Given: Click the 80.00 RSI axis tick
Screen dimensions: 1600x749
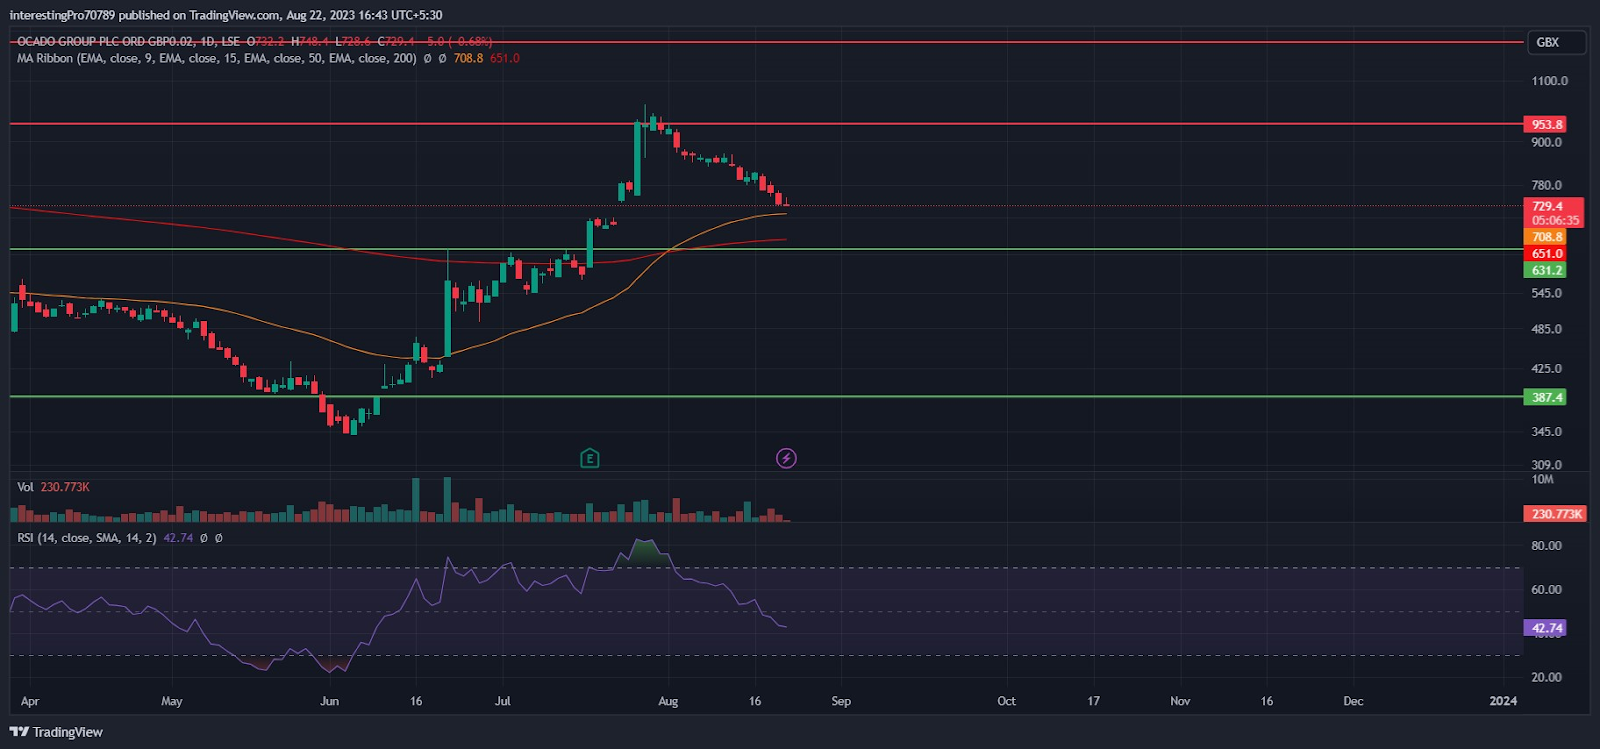Looking at the screenshot, I should (x=1546, y=546).
